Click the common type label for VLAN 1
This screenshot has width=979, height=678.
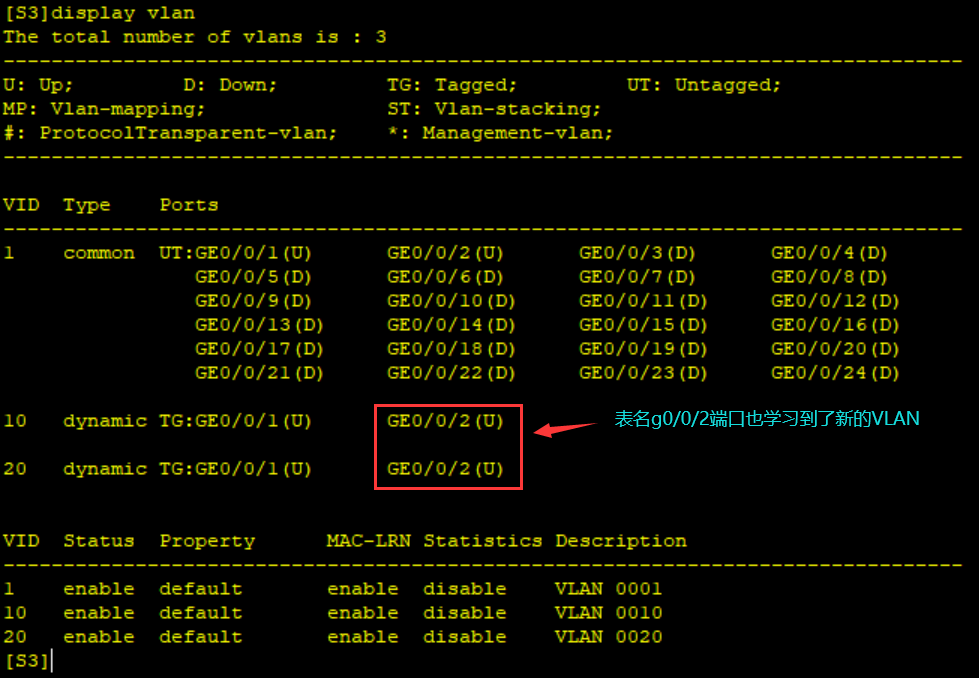[x=98, y=252]
